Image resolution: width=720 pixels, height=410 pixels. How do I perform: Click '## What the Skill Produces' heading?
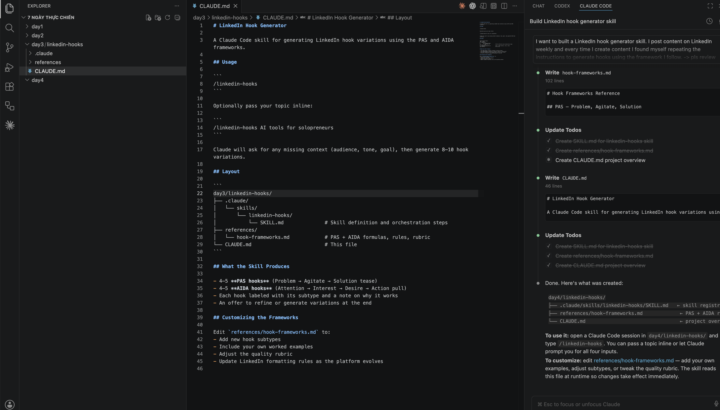[251, 266]
